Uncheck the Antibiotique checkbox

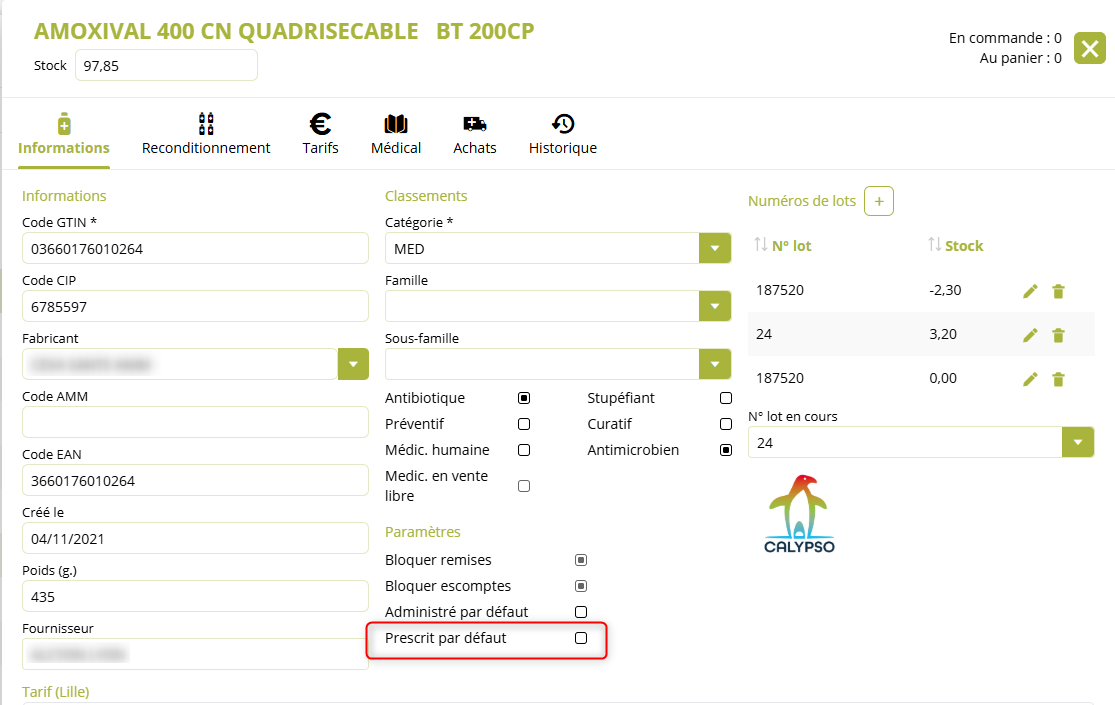[524, 398]
